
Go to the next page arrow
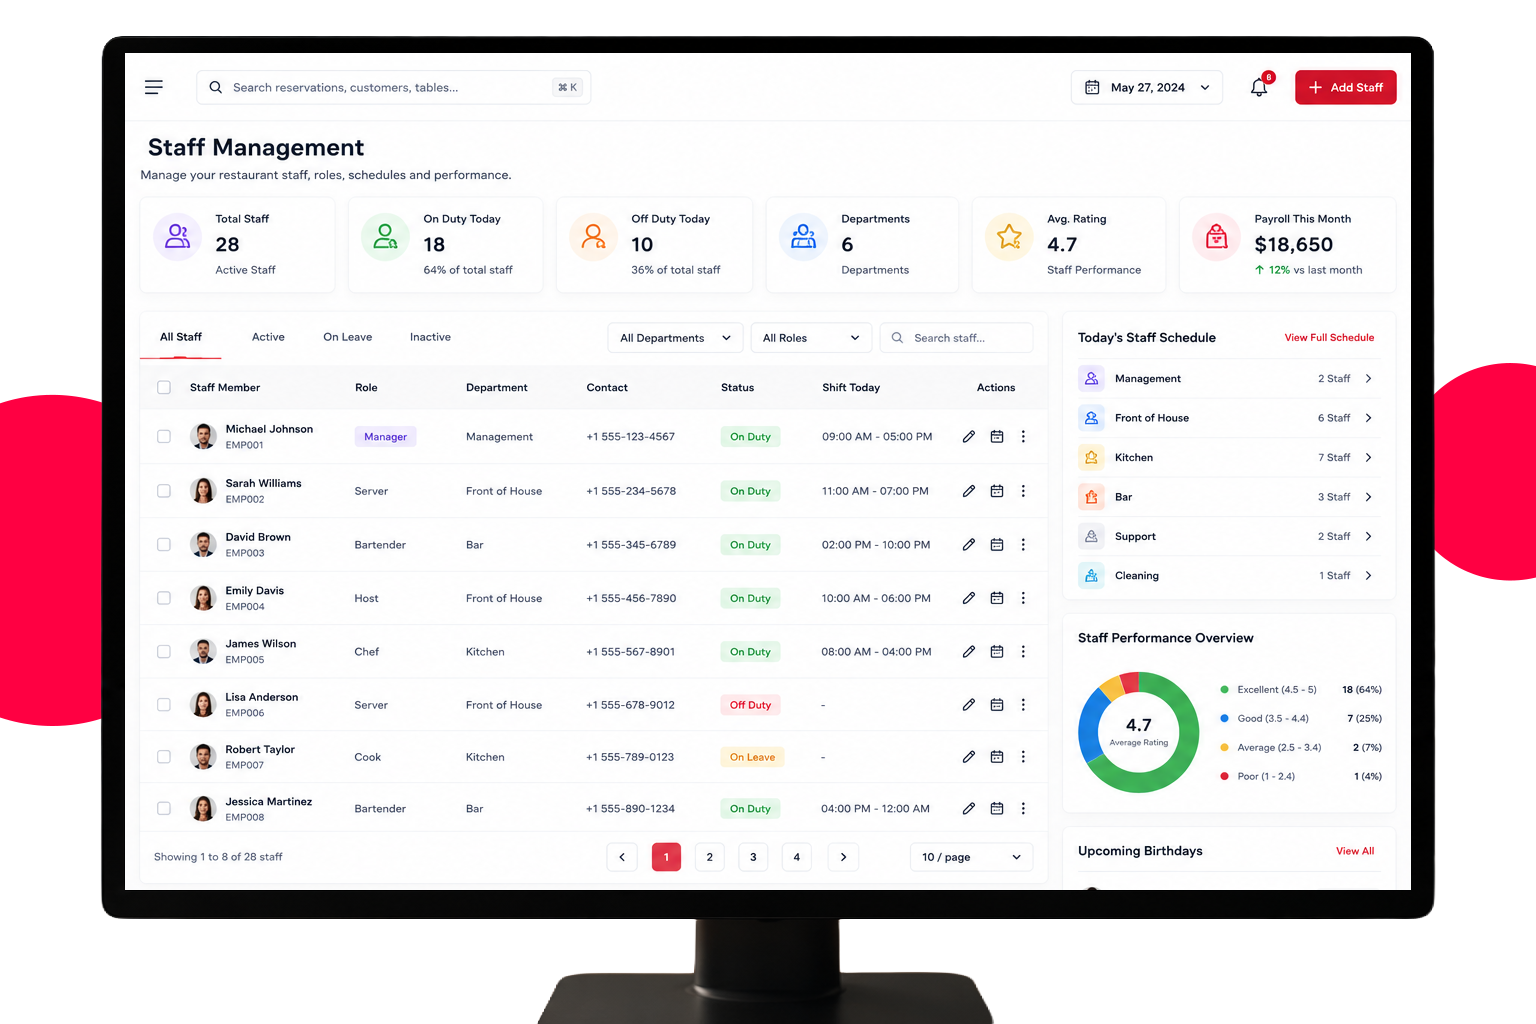click(x=844, y=857)
